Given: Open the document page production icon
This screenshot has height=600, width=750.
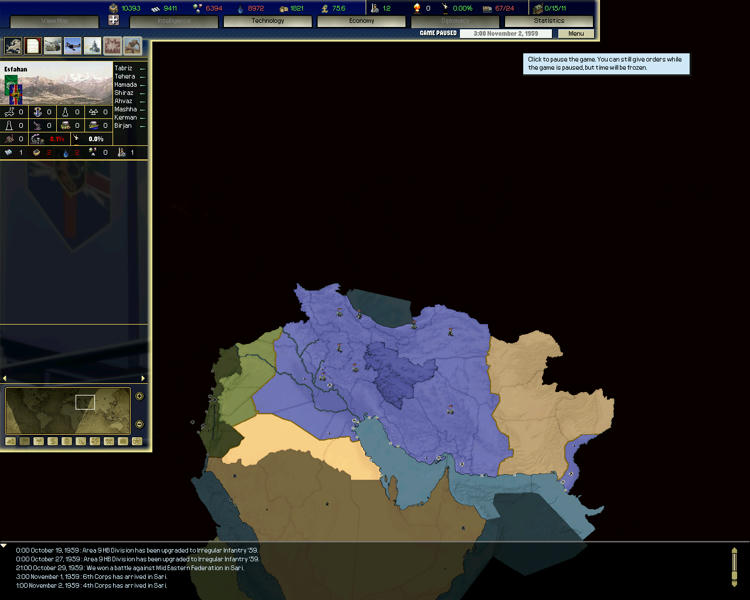Looking at the screenshot, I should [x=33, y=46].
